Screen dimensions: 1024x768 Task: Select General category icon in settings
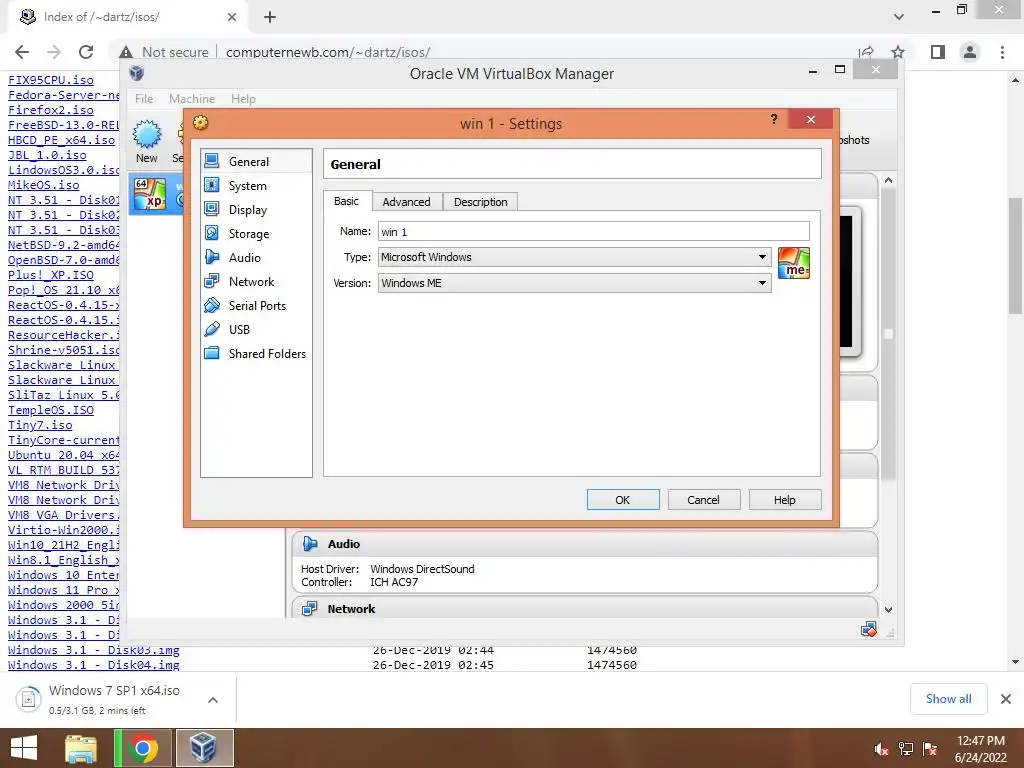[x=212, y=161]
